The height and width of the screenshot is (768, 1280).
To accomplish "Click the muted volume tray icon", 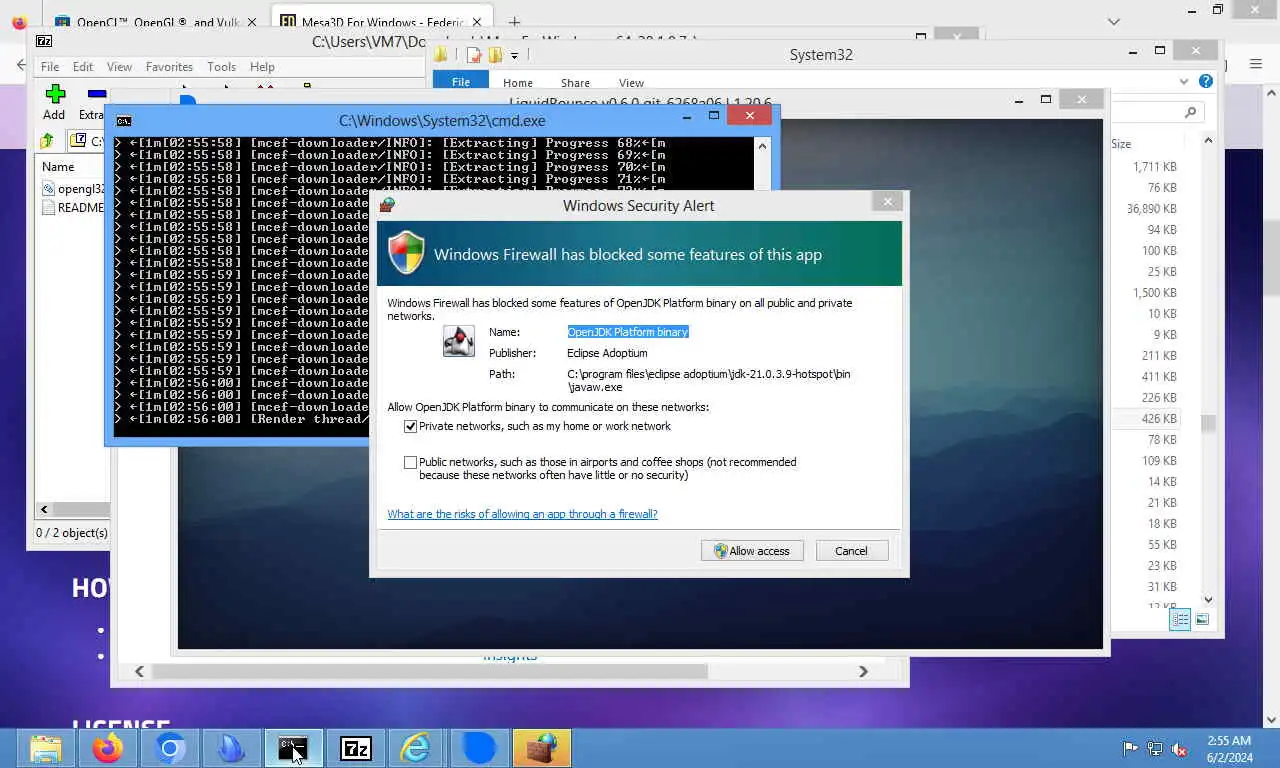I will click(1180, 748).
